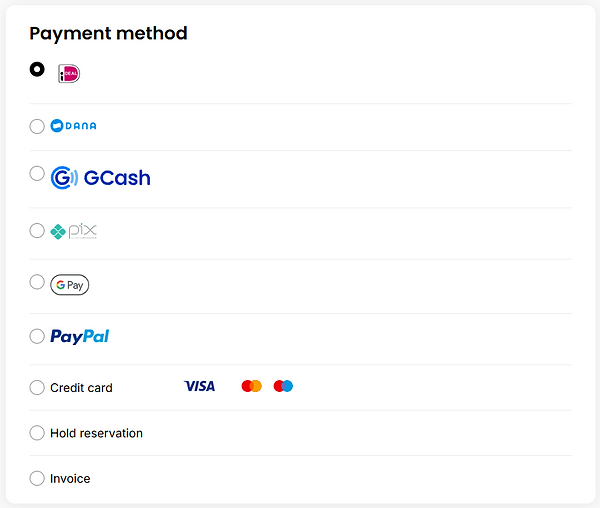Click the iDEAL logo
Screen dimensions: 600x508
pos(69,73)
